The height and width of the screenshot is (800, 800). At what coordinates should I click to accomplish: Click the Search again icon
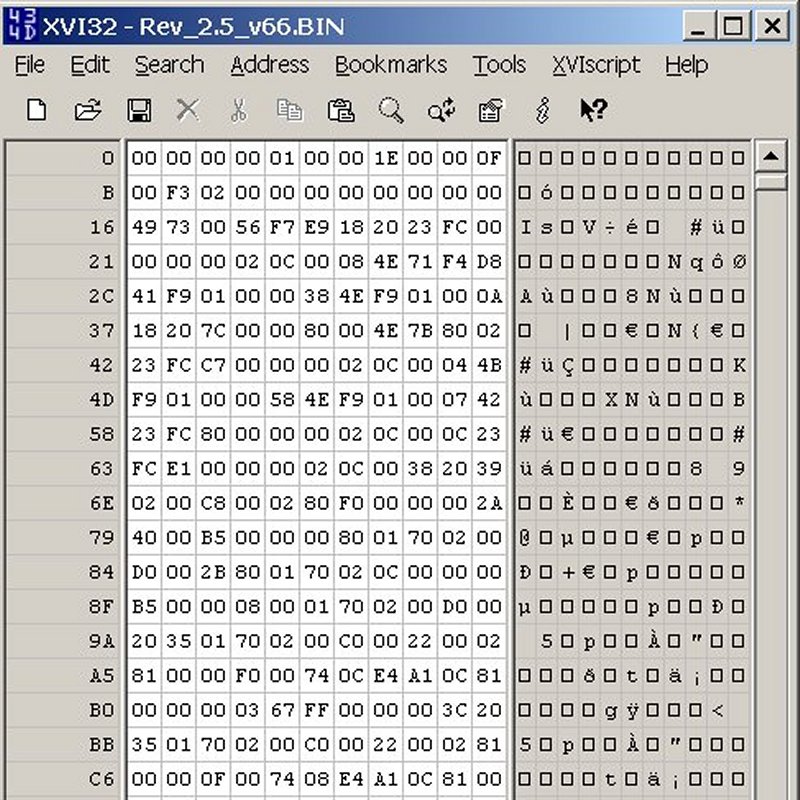pos(441,110)
